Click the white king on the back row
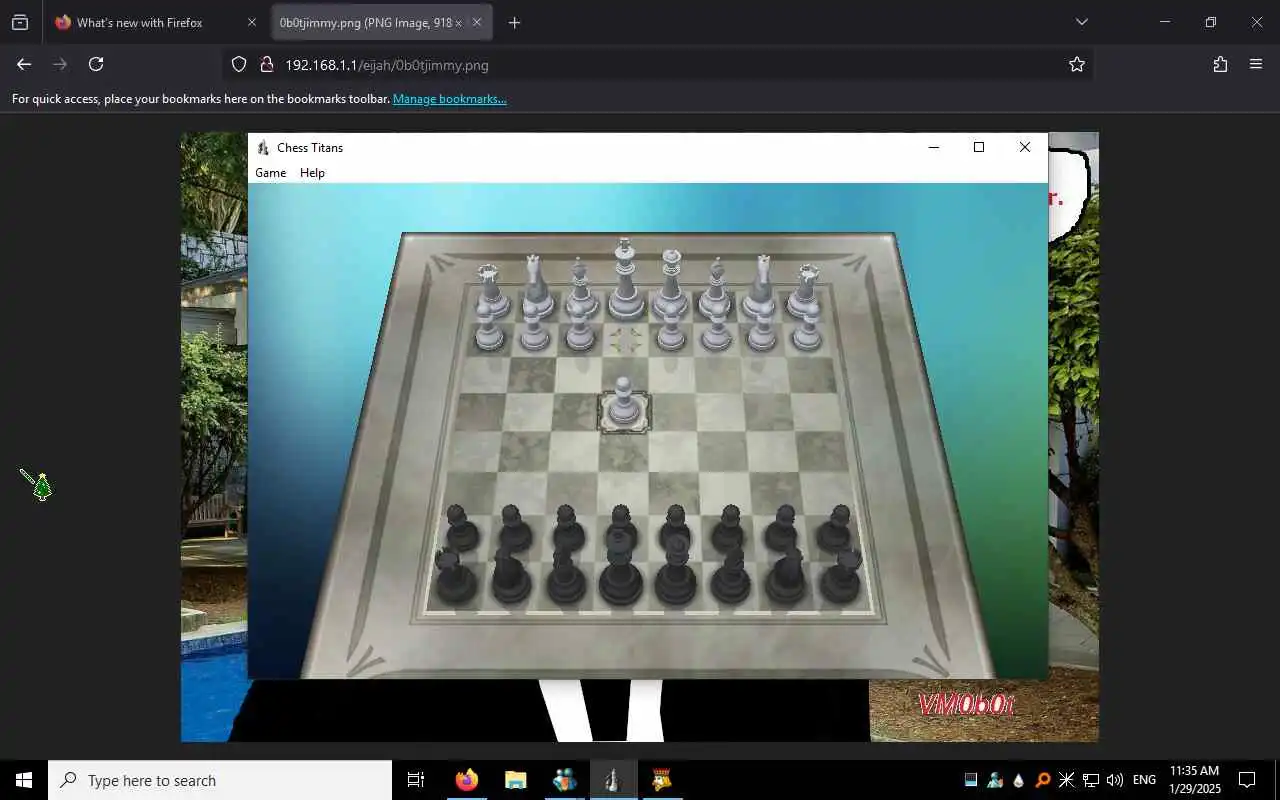This screenshot has height=800, width=1280. click(625, 278)
